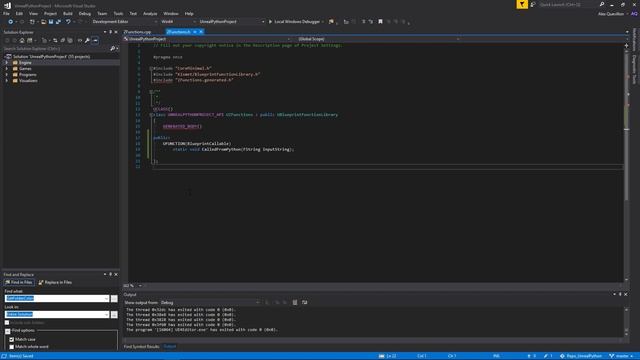Click the Solution Explorer Refresh icon
Image resolution: width=640 pixels, height=360 pixels.
click(x=55, y=40)
